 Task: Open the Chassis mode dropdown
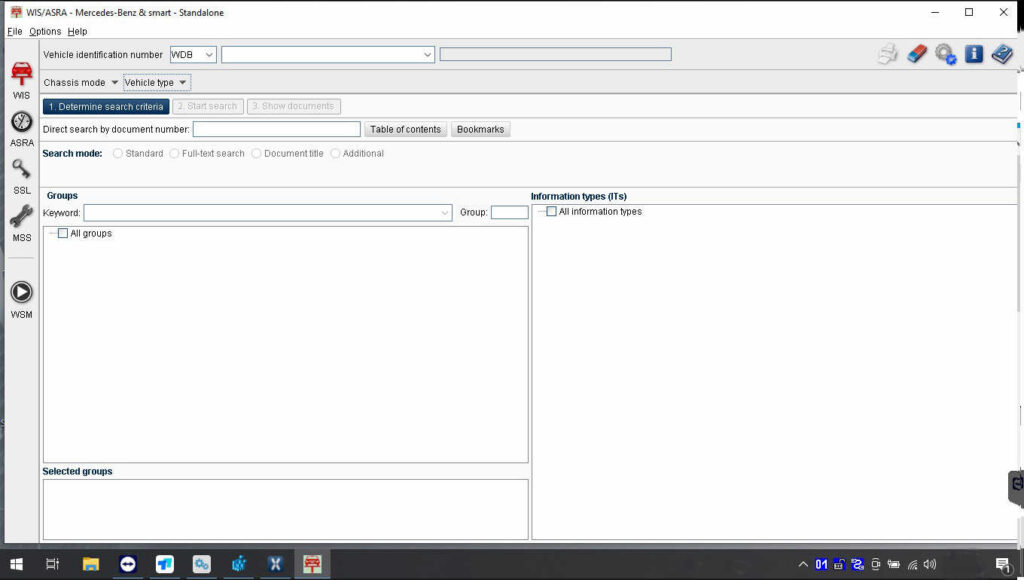click(81, 83)
